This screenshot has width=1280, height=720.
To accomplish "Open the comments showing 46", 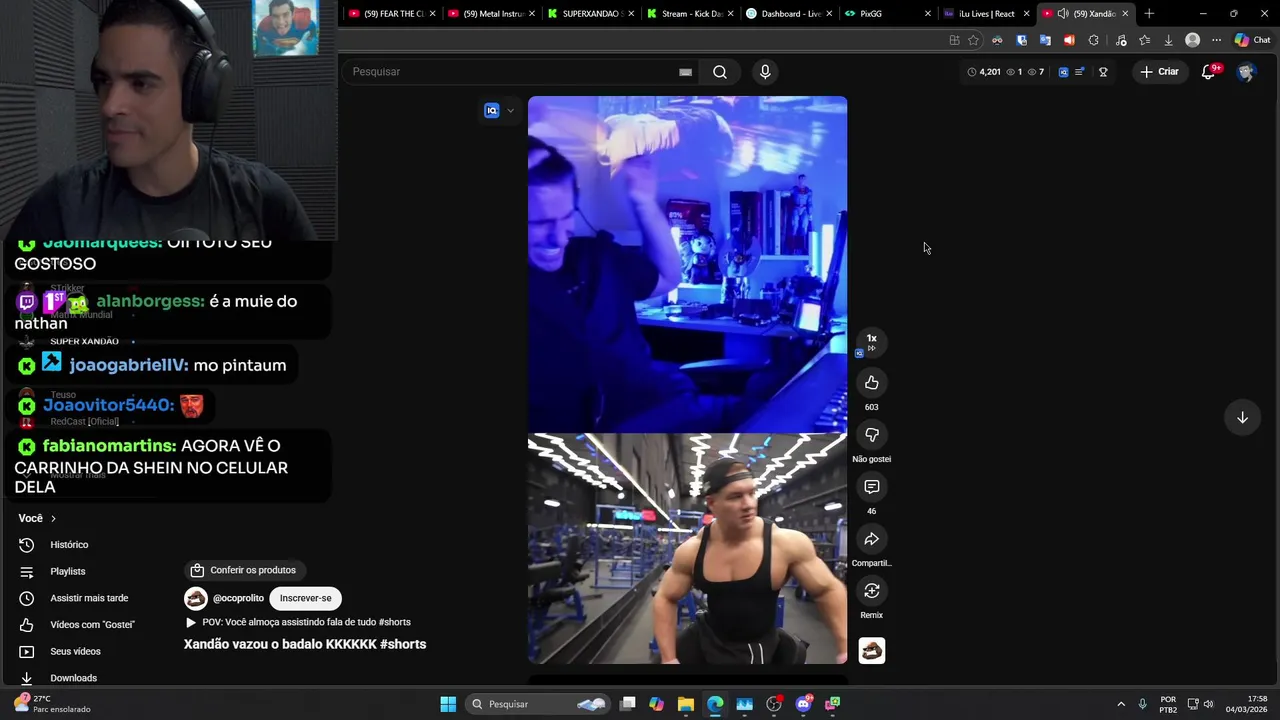I will tap(871, 487).
